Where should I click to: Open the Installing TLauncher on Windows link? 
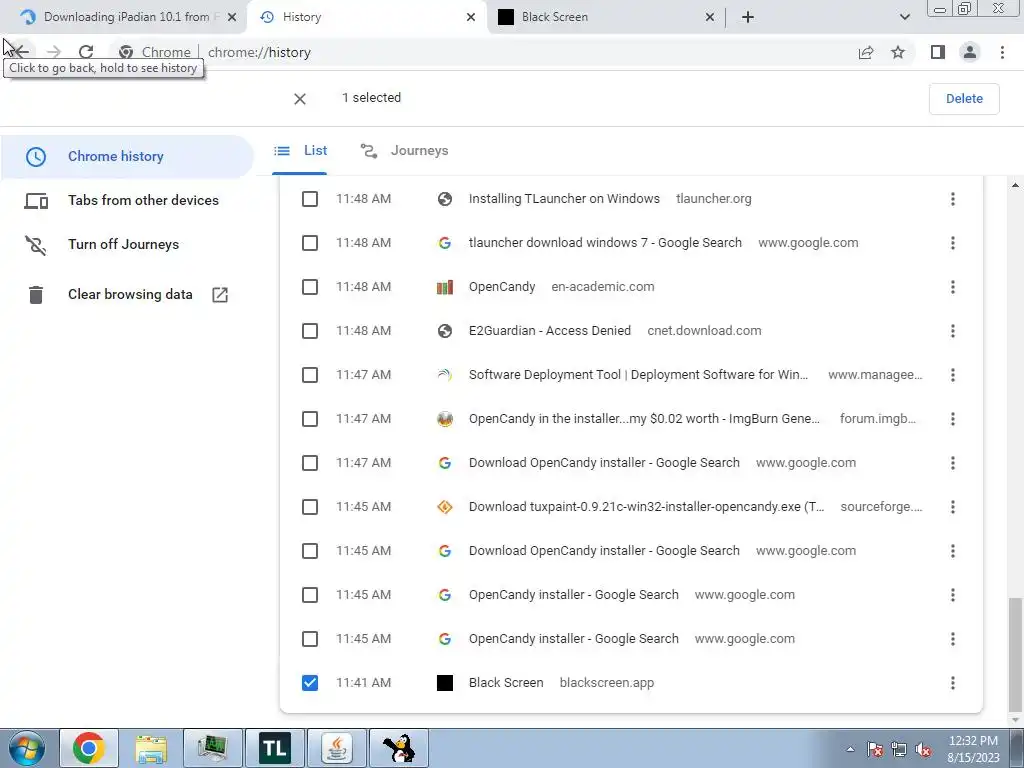tap(564, 199)
